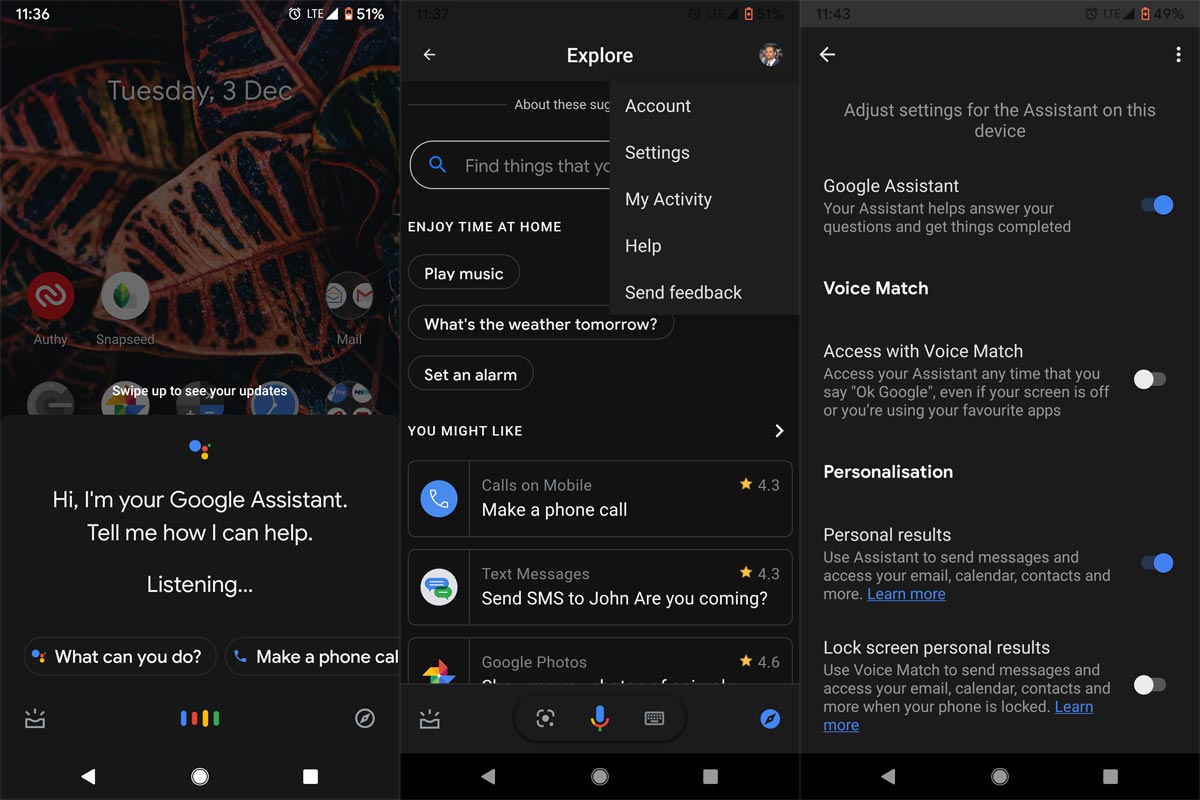Screen dimensions: 1200x800
Task: Tap Android back button on settings screen
Action: (x=888, y=776)
